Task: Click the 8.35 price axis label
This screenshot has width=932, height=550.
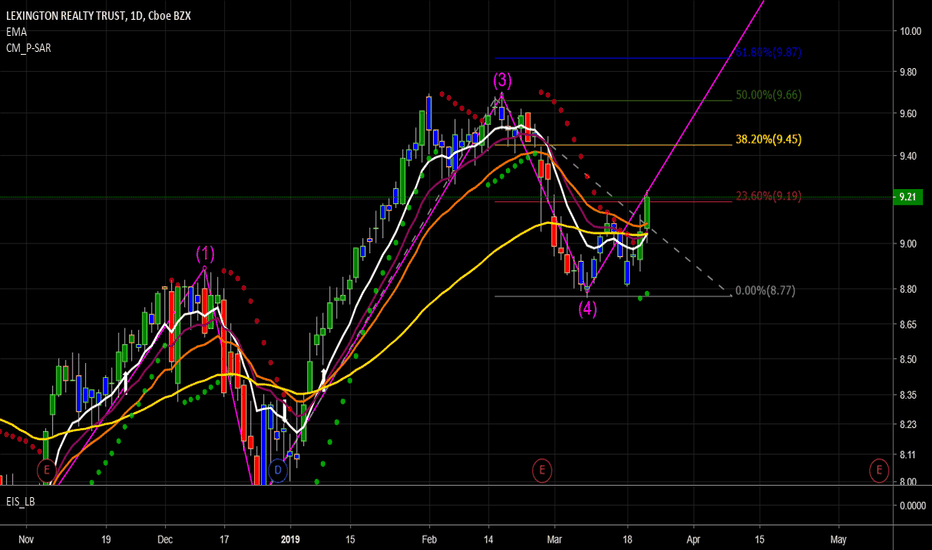Action: [908, 395]
